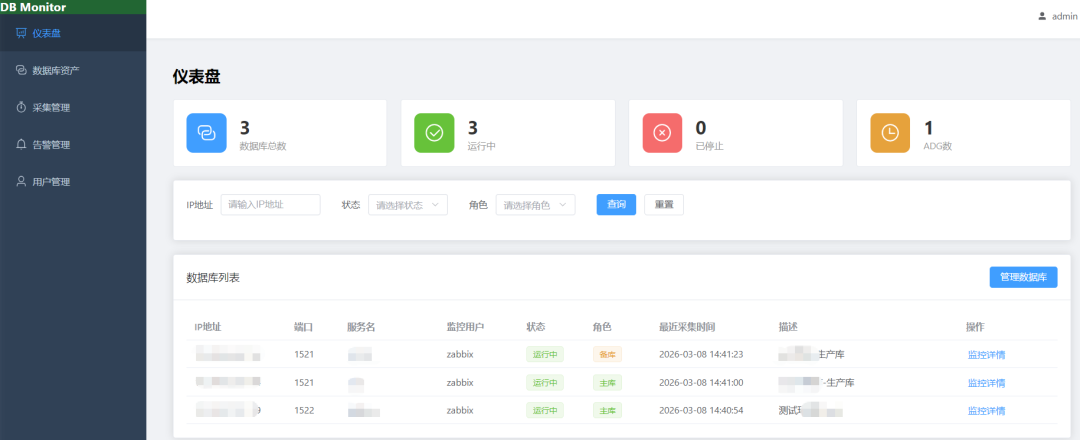Open 监控详情 for the 14:41:23 row
The image size is (1080, 440).
point(986,355)
